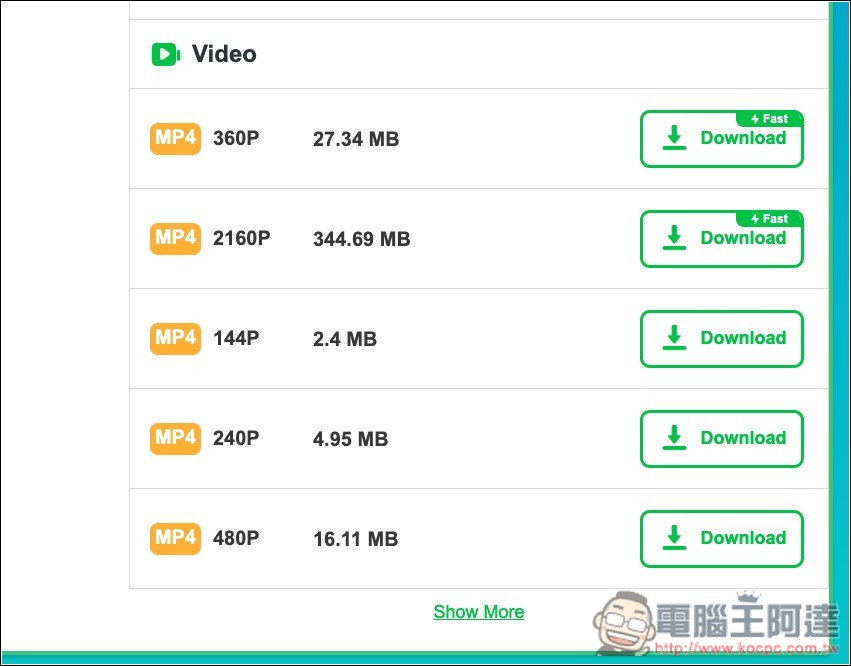The width and height of the screenshot is (851, 666).
Task: Select the MP4 badge beside 360P
Action: pyautogui.click(x=175, y=139)
